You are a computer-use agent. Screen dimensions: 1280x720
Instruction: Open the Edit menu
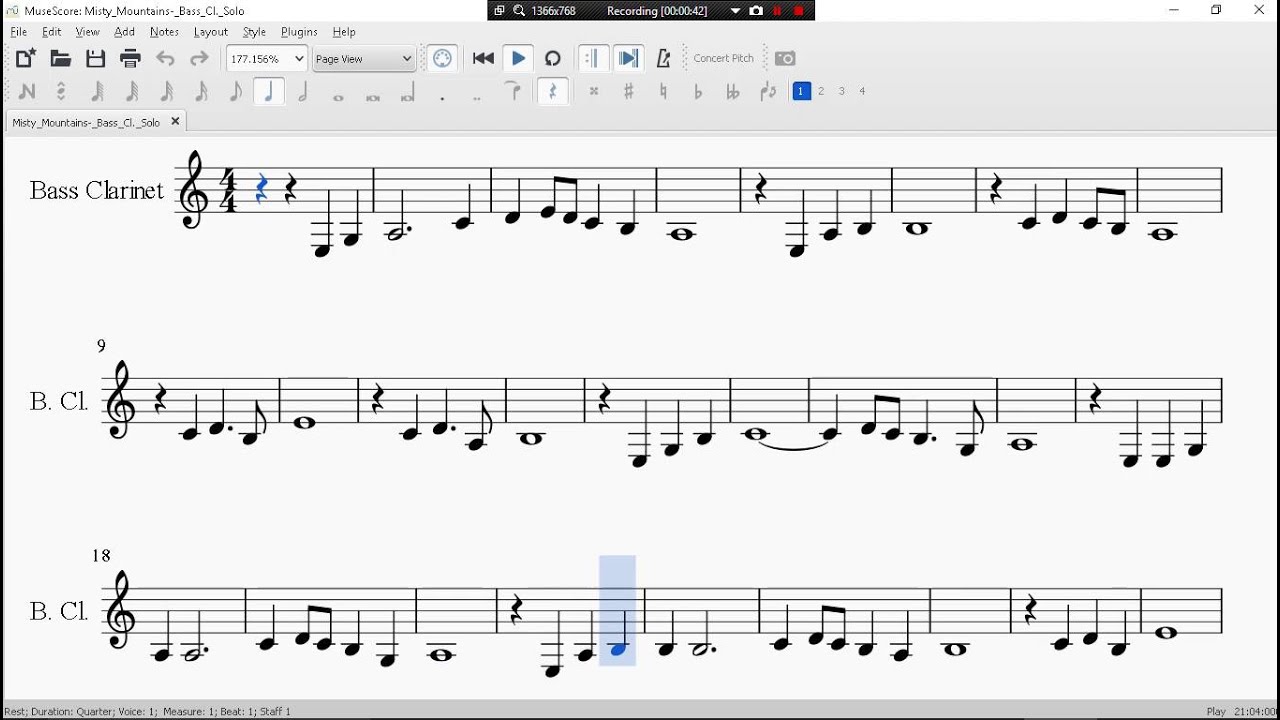[x=52, y=32]
